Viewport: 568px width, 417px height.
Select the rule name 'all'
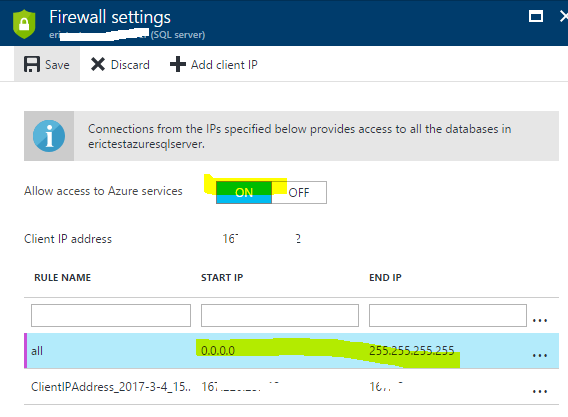point(37,351)
